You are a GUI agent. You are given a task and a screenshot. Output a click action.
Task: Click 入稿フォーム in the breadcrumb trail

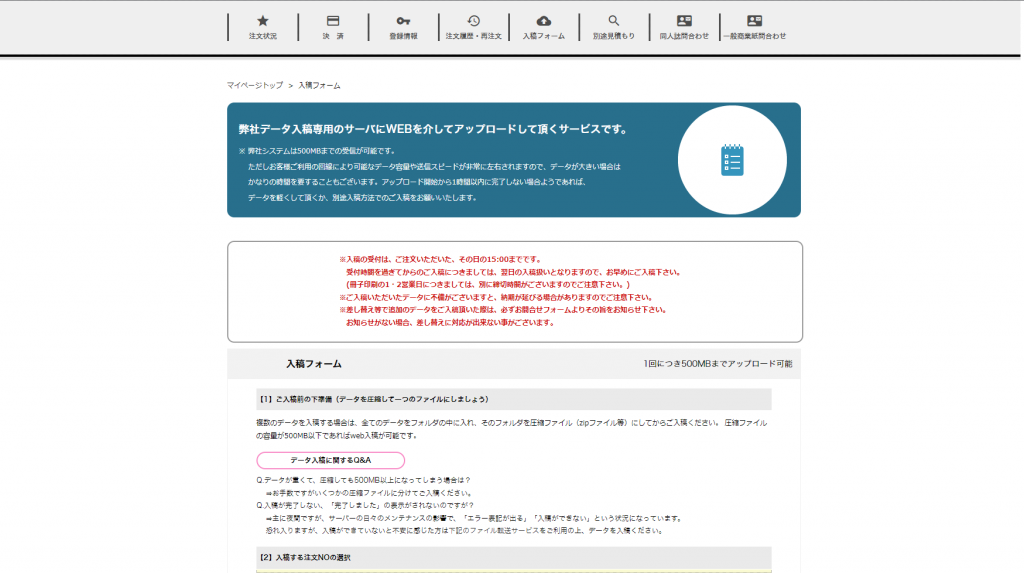point(319,85)
